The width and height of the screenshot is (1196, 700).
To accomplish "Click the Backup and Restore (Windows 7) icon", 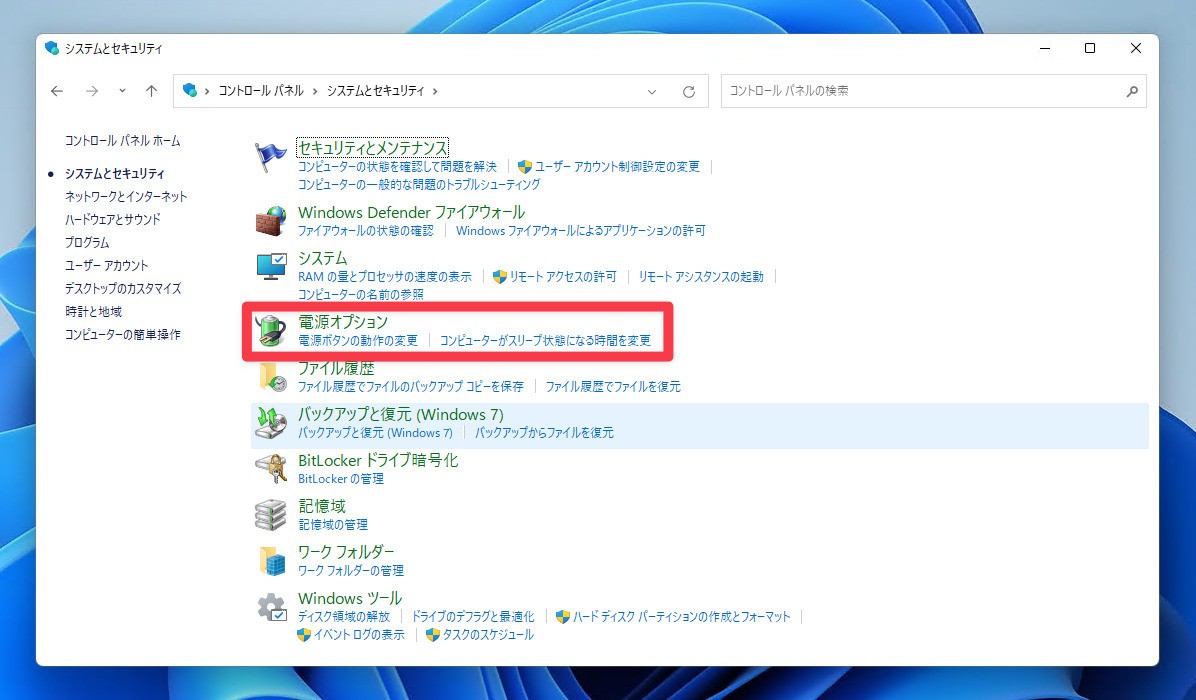I will point(271,423).
